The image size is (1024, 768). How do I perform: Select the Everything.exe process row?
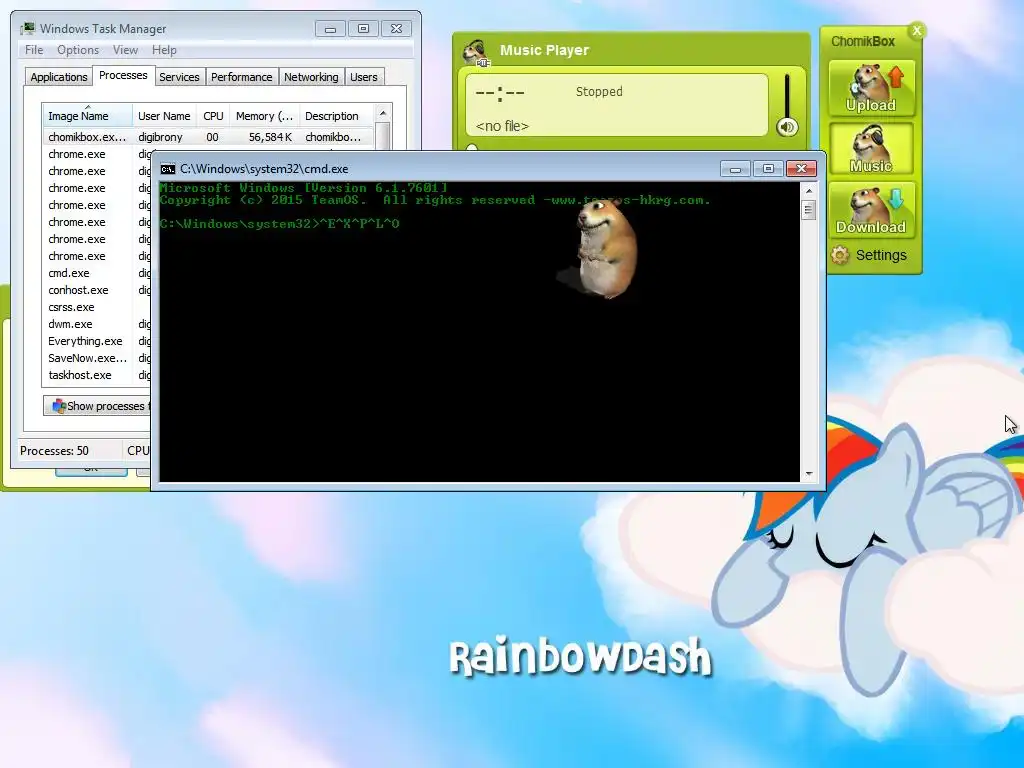[97, 341]
